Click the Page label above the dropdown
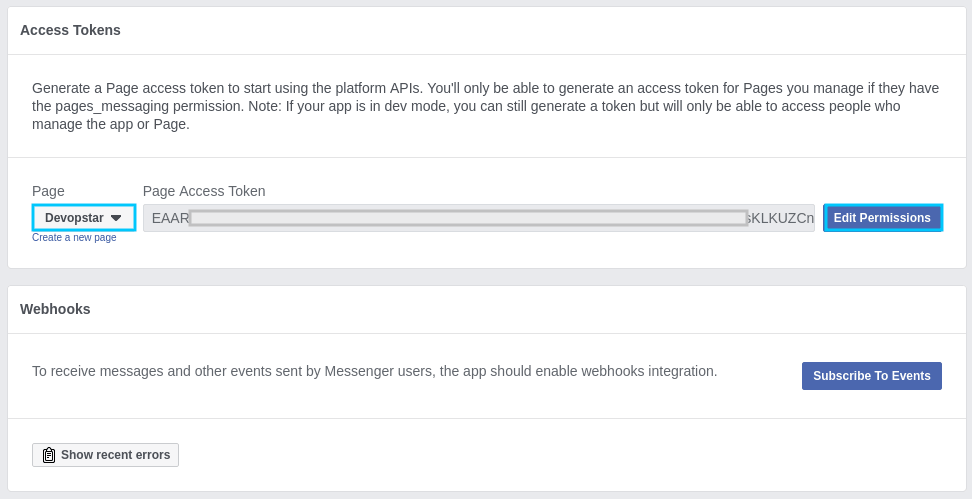 coord(48,191)
